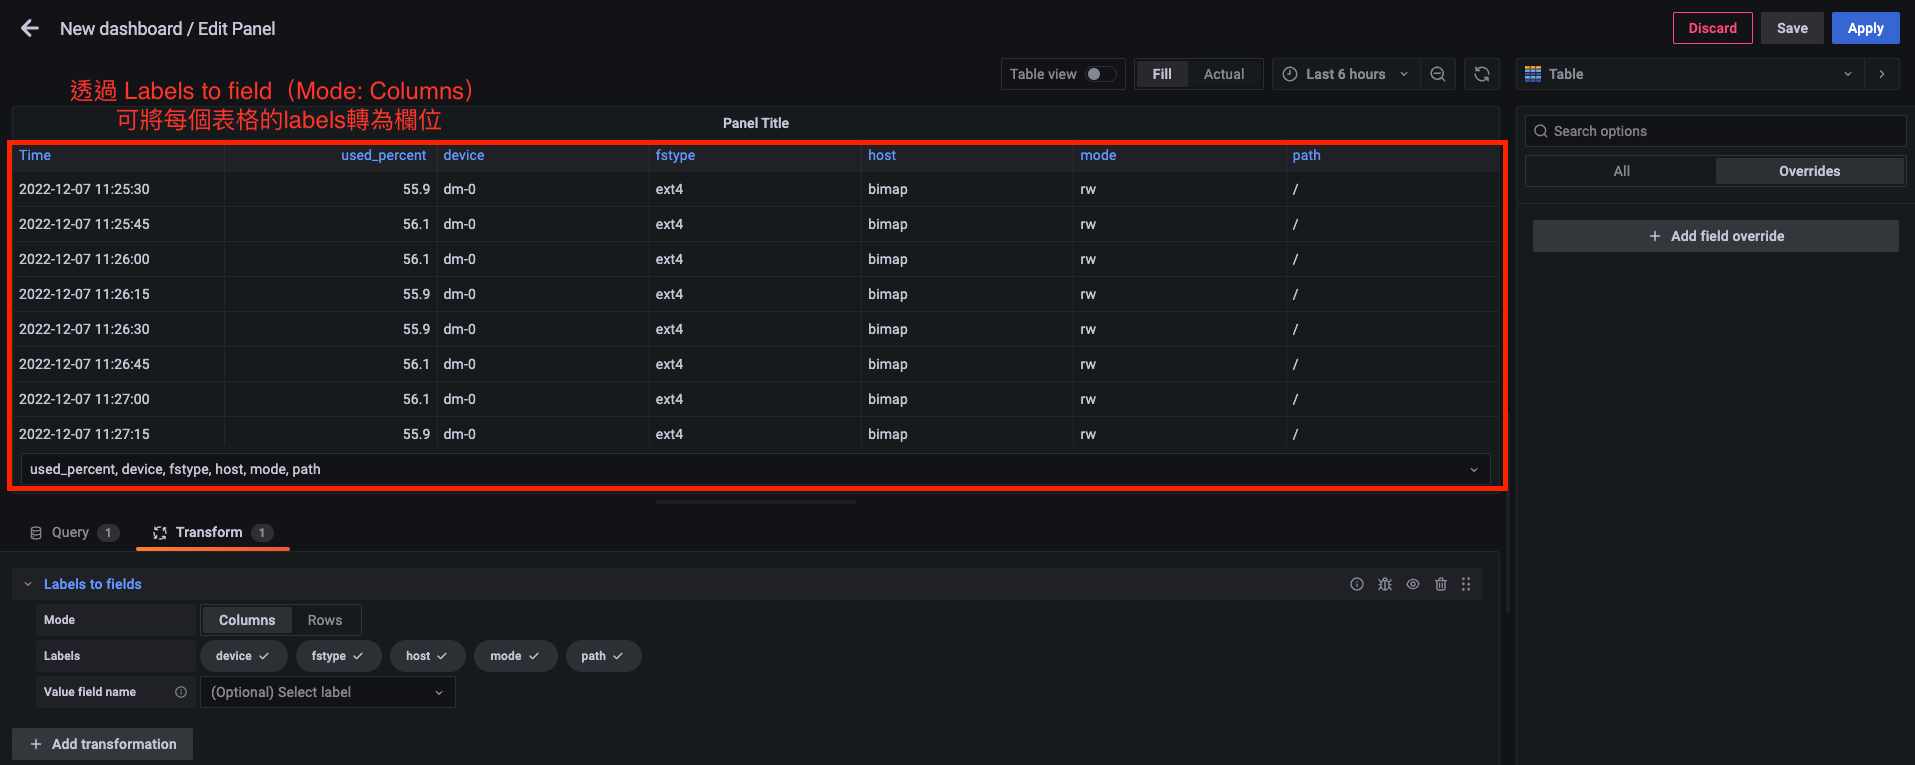
Task: Click the cell 2022-12-07 11:25:30
Action: [x=118, y=189]
